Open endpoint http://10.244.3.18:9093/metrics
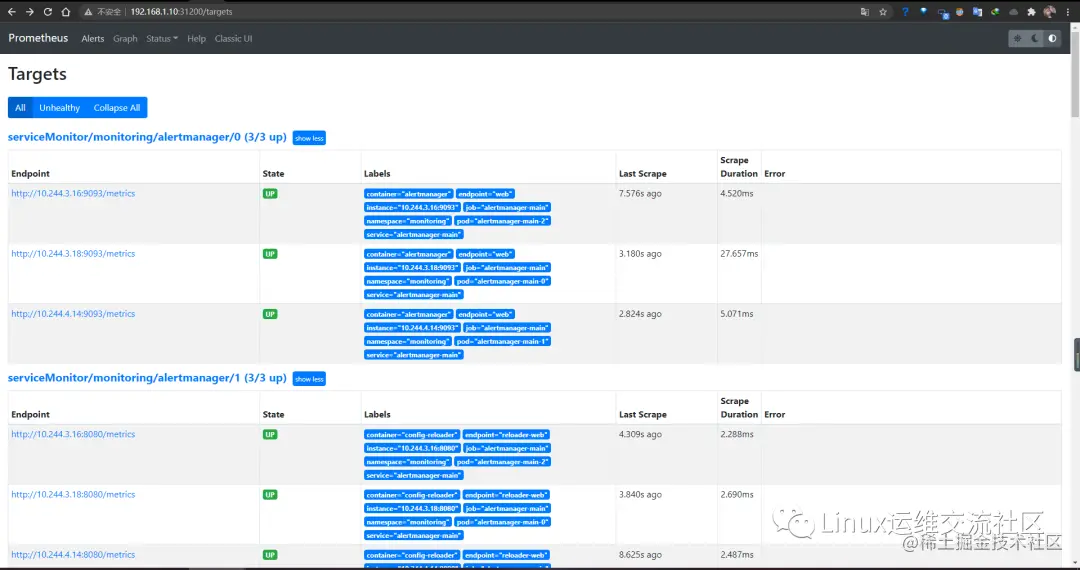Image resolution: width=1080 pixels, height=570 pixels. [x=73, y=253]
